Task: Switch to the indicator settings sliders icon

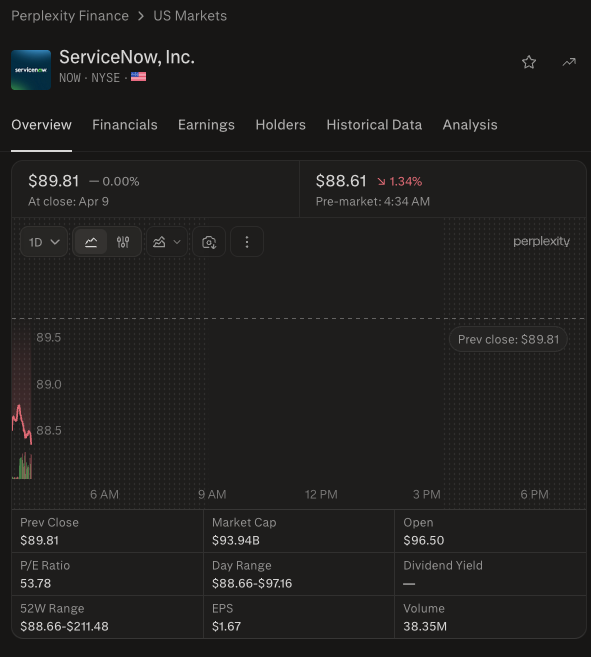Action: pyautogui.click(x=123, y=242)
